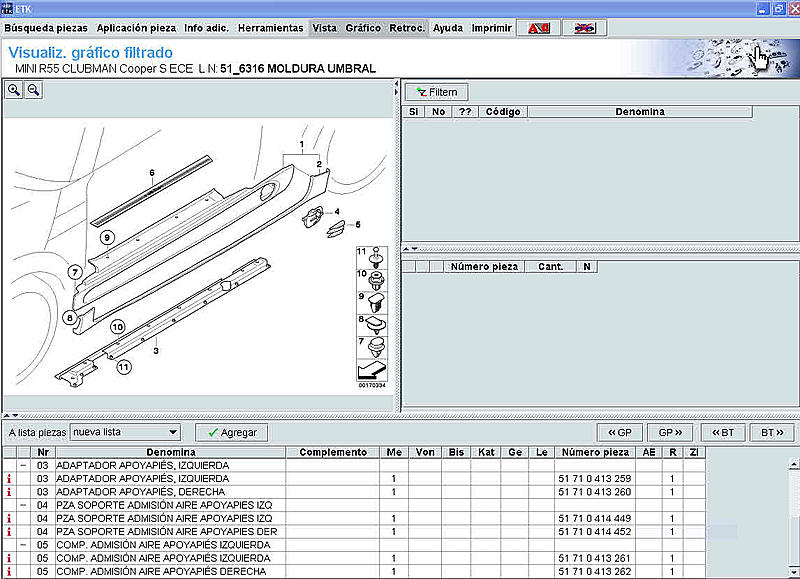
Task: Select clip 11 thumbnail in diagram legend
Action: [372, 258]
